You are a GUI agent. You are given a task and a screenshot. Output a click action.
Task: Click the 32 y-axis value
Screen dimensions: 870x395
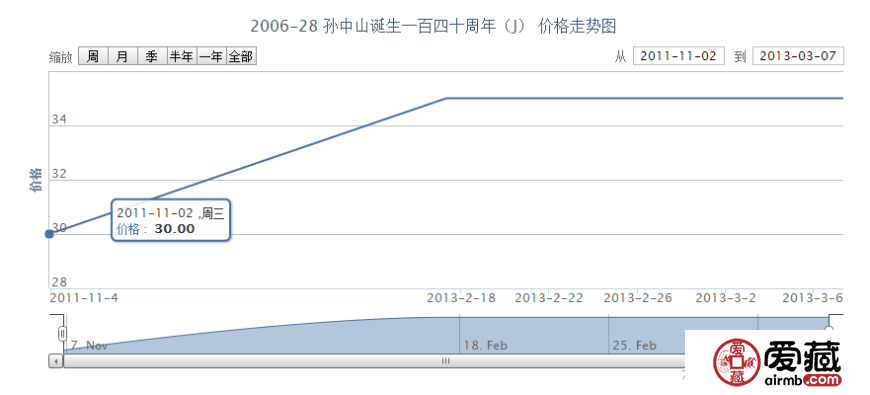[59, 174]
